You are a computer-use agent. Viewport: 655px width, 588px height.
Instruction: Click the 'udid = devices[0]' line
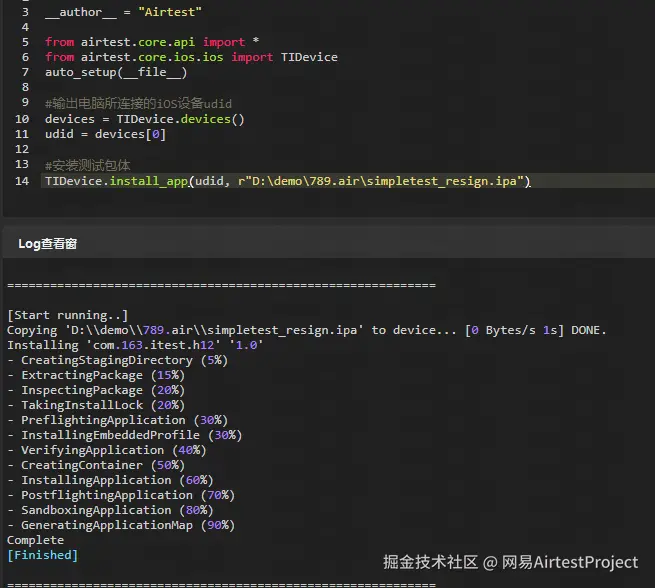105,134
